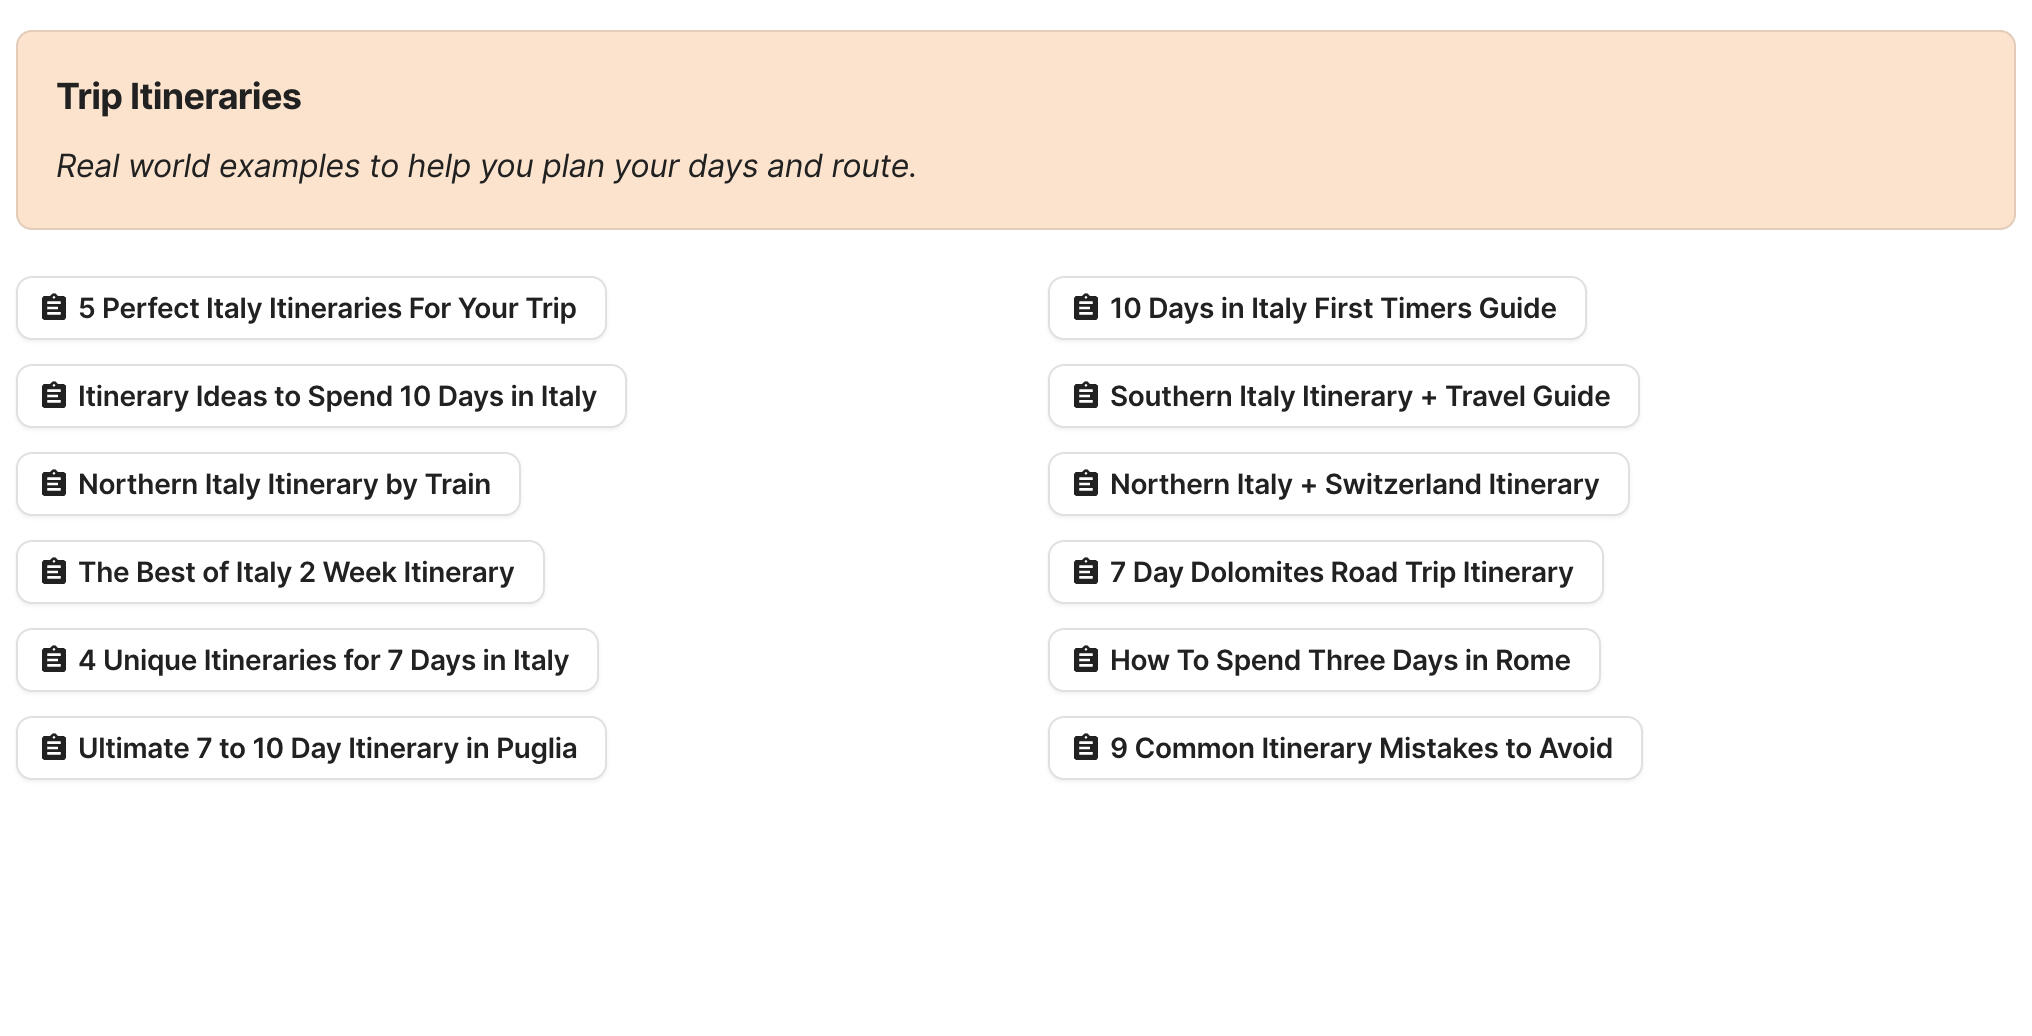Open Northern Italy + Switzerland Itinerary
Viewport: 2032px width, 1036px height.
tap(1340, 484)
